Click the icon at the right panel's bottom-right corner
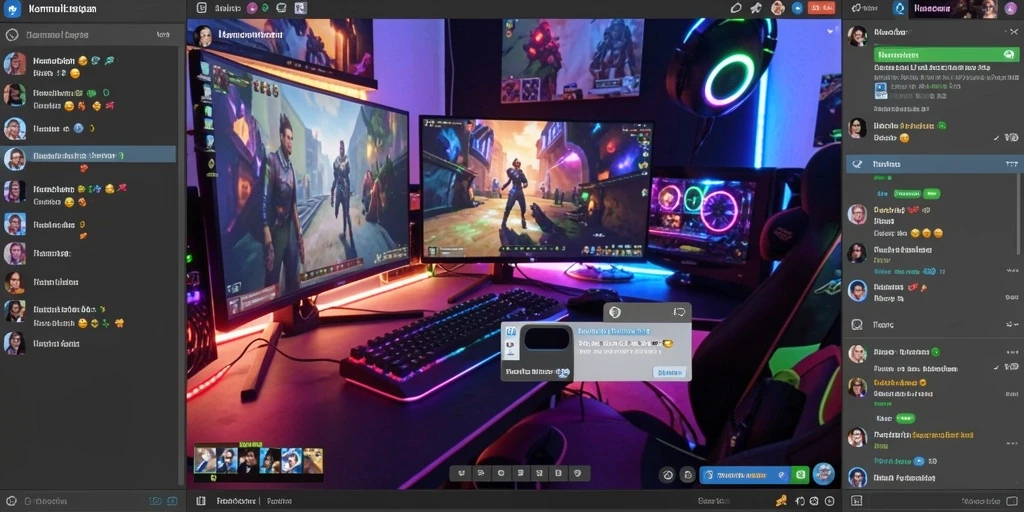The width and height of the screenshot is (1024, 512). click(x=1011, y=501)
